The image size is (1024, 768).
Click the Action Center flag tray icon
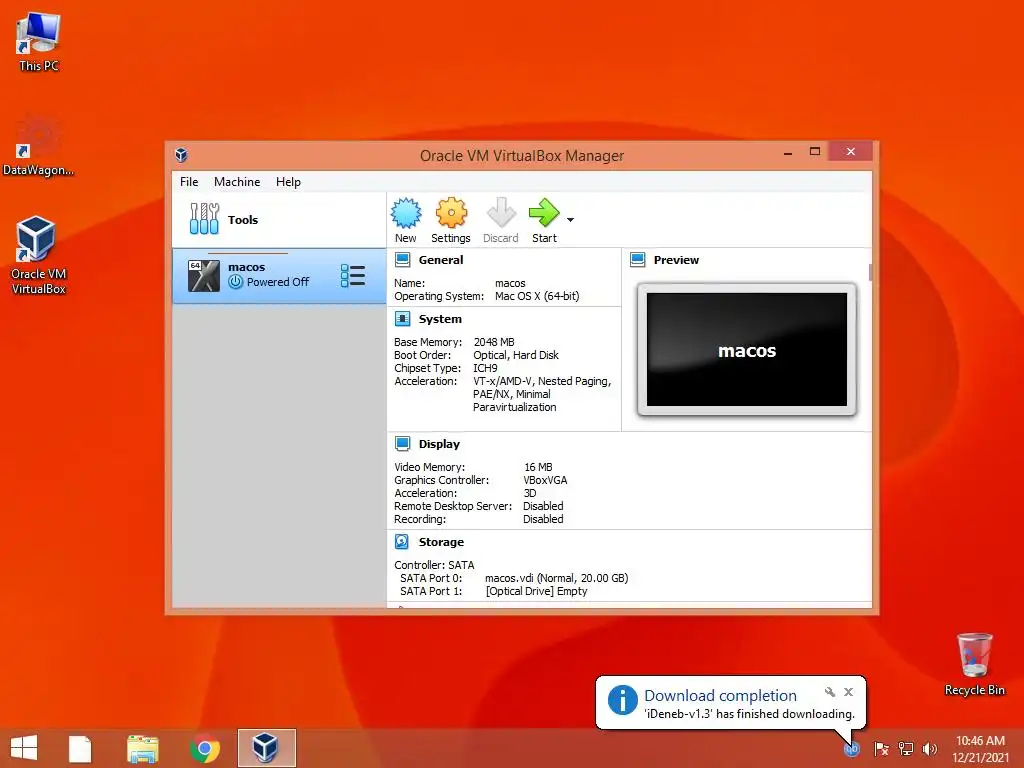pyautogui.click(x=881, y=748)
